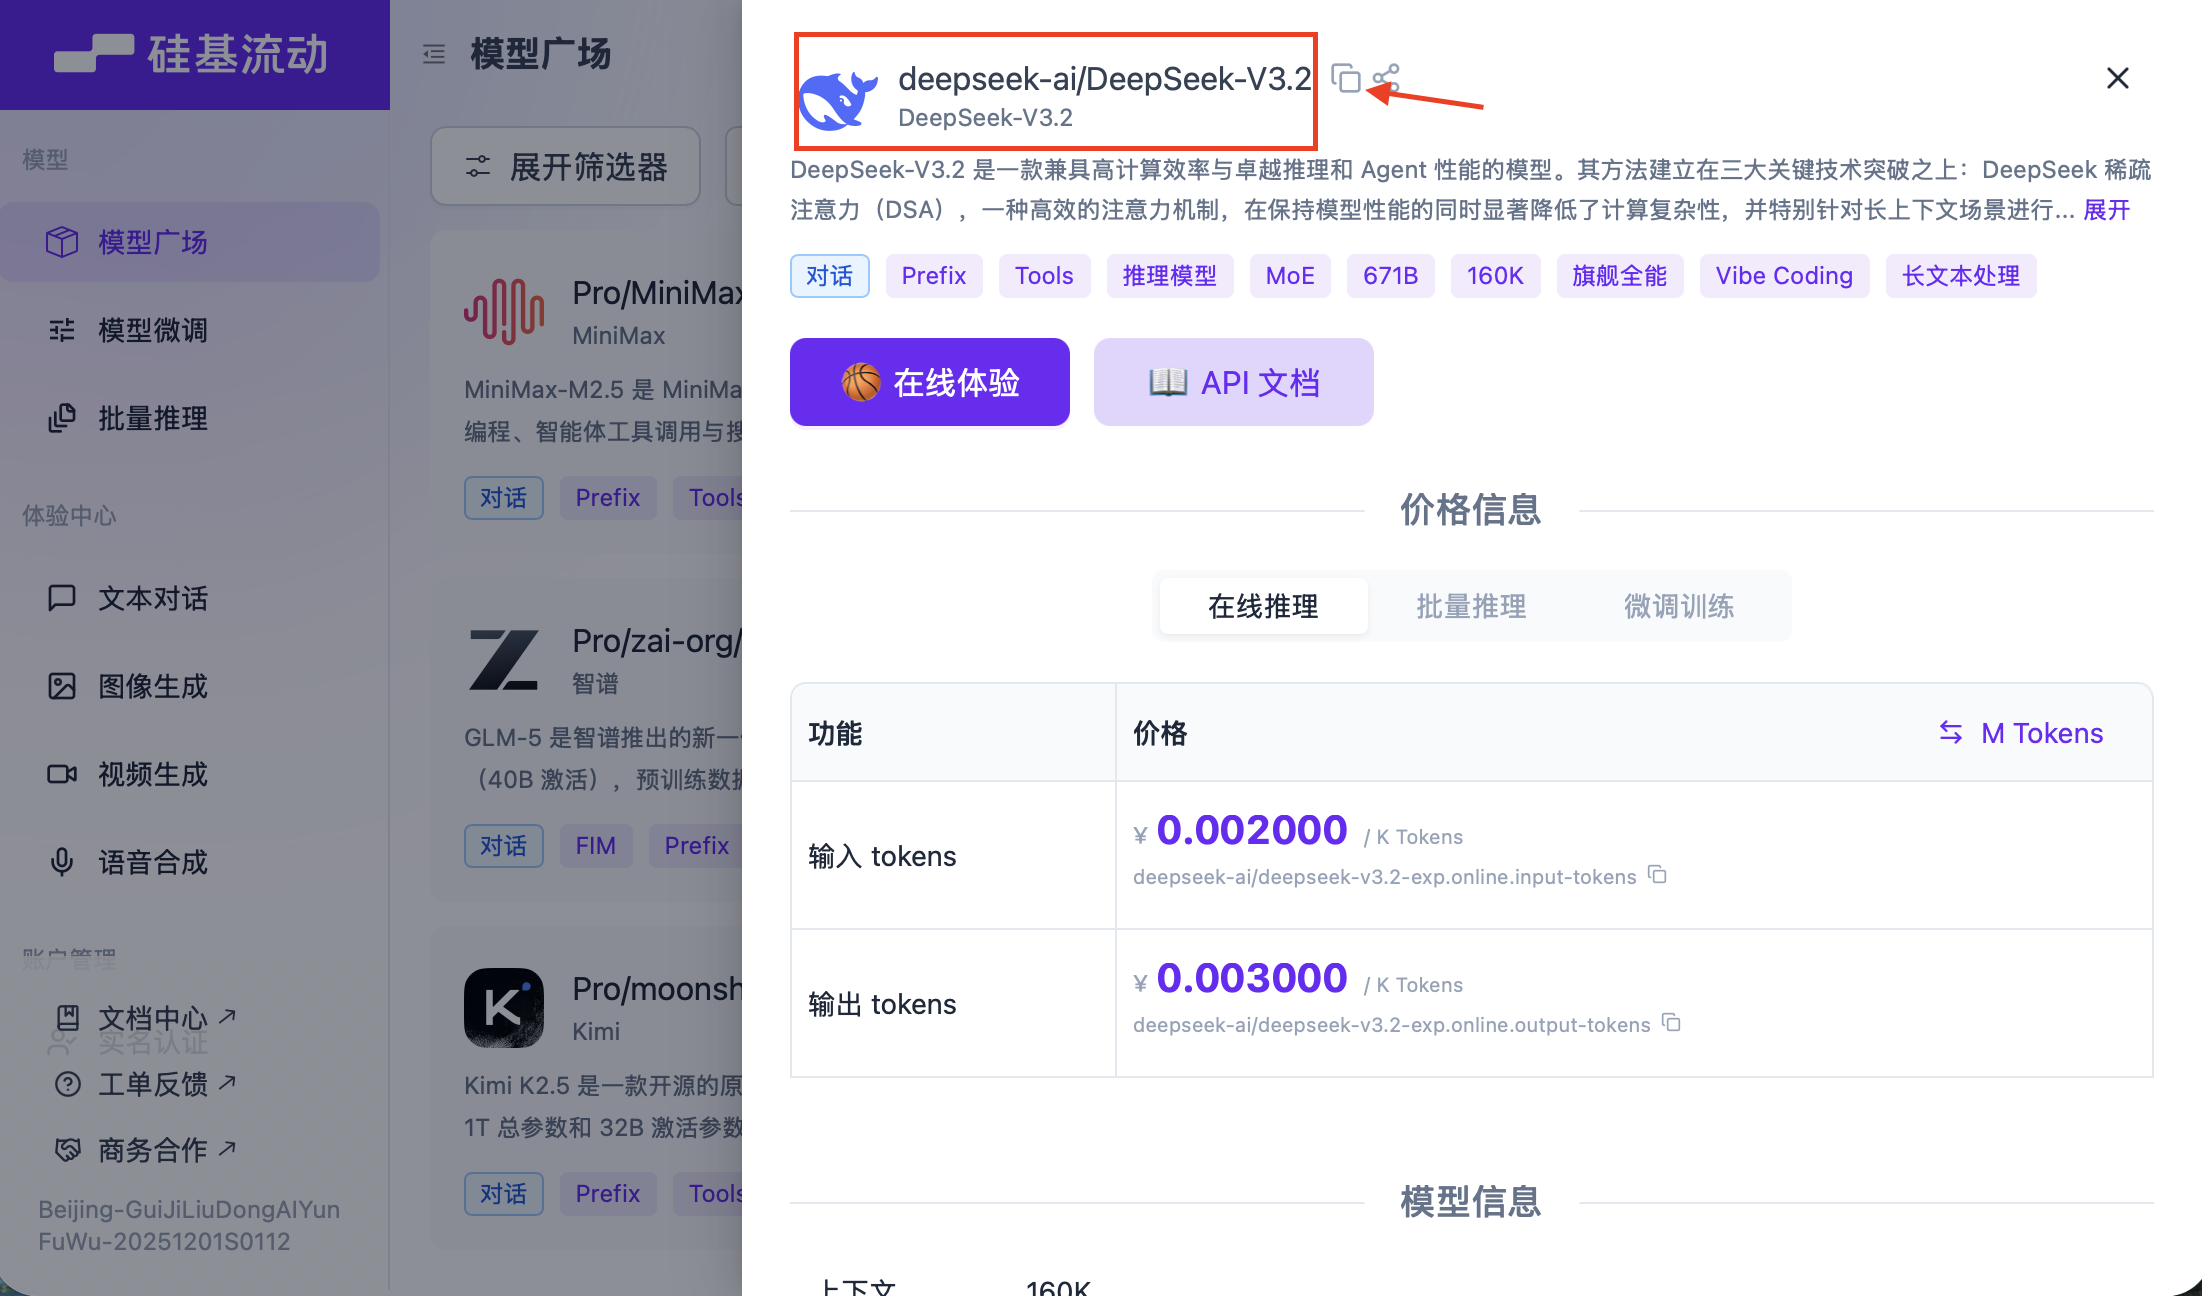
Task: Click the 长文本处理 tag
Action: (x=1961, y=276)
